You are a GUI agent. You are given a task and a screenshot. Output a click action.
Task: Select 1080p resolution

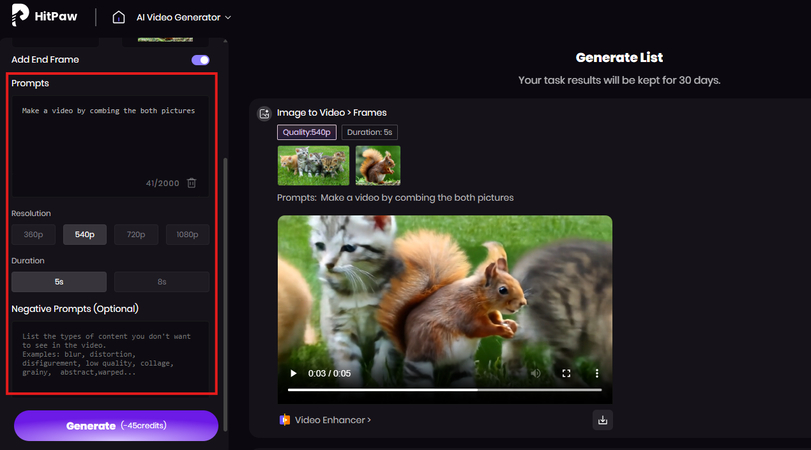pyautogui.click(x=187, y=234)
